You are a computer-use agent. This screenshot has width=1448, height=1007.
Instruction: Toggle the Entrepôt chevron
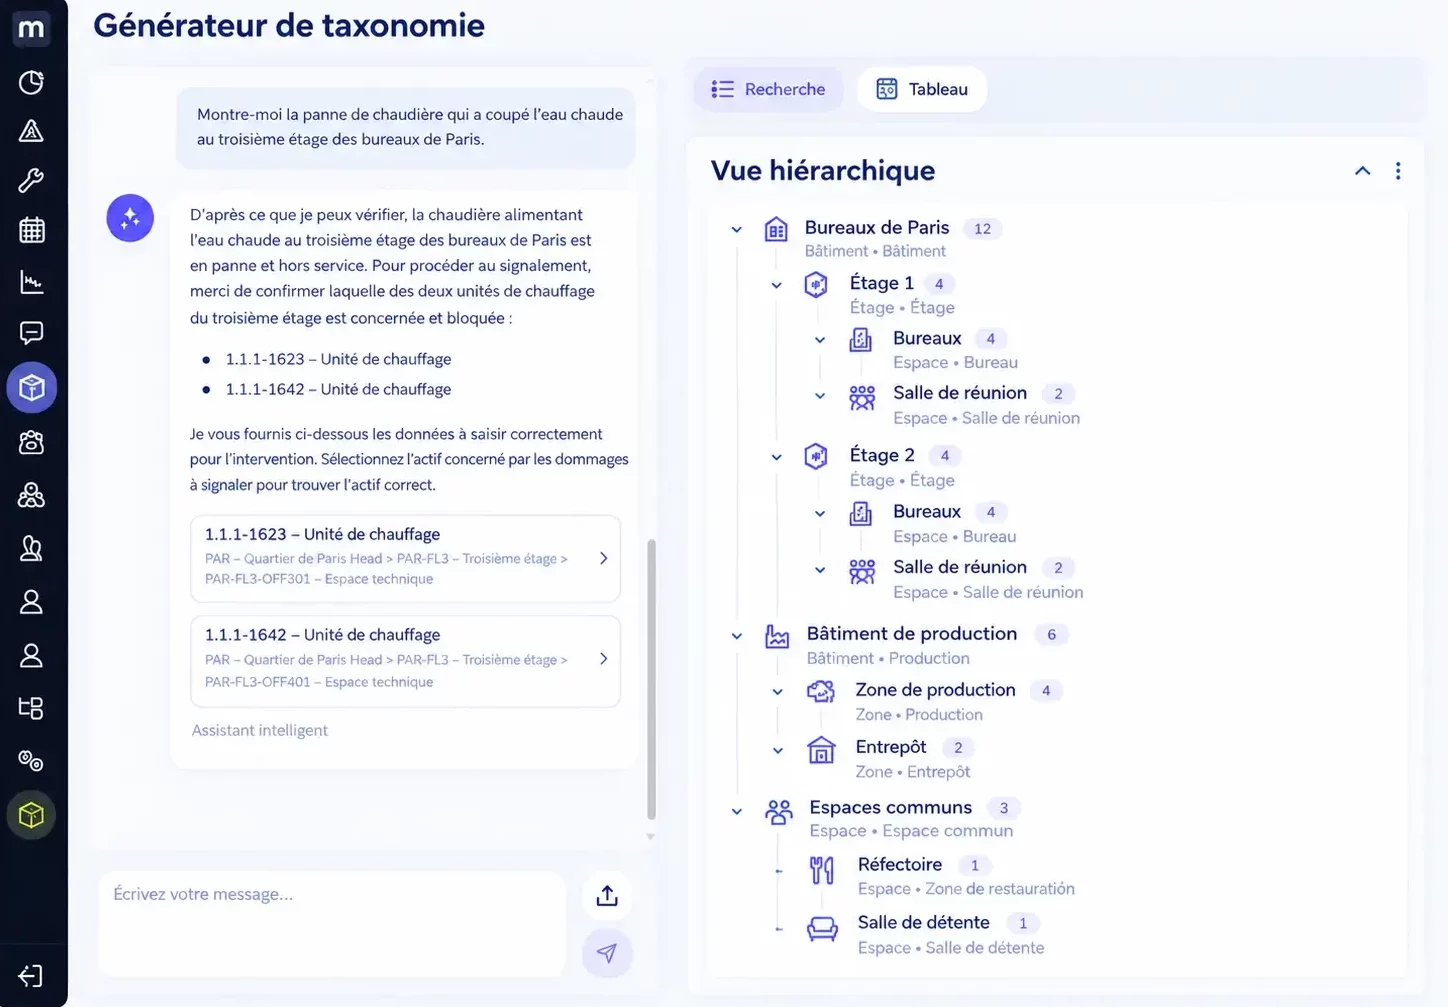pos(778,750)
